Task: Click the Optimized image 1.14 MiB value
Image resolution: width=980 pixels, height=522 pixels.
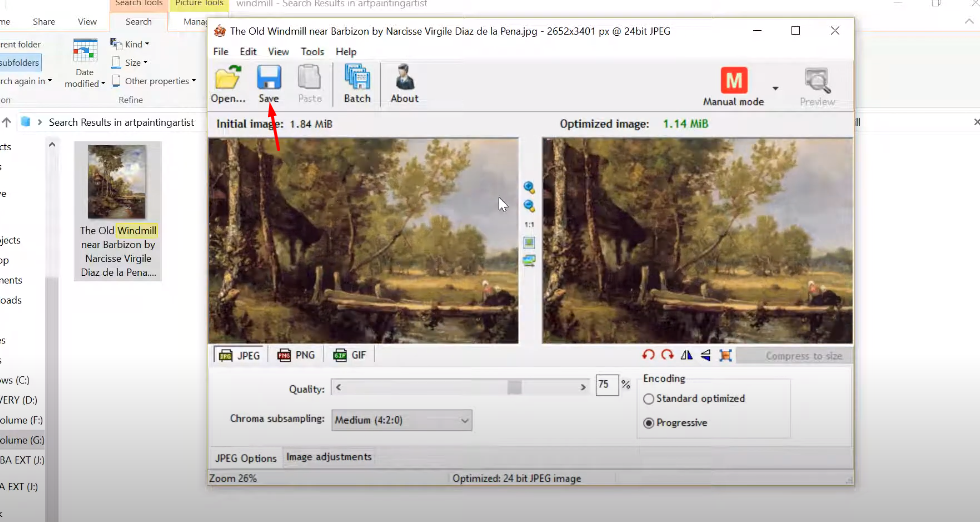Action: click(686, 124)
